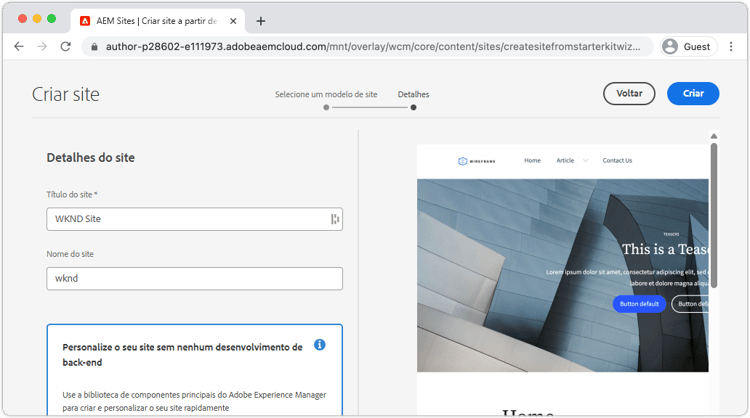Click the 'Título do site *' label
750x418 pixels.
(72, 195)
